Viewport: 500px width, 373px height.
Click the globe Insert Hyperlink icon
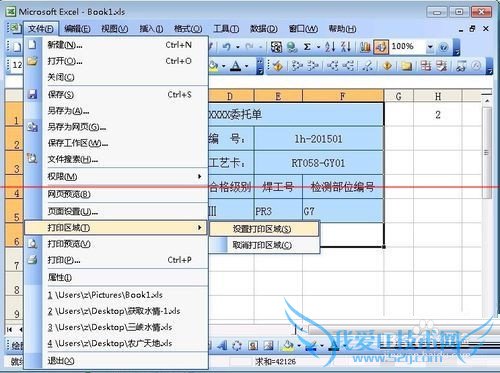tap(292, 47)
